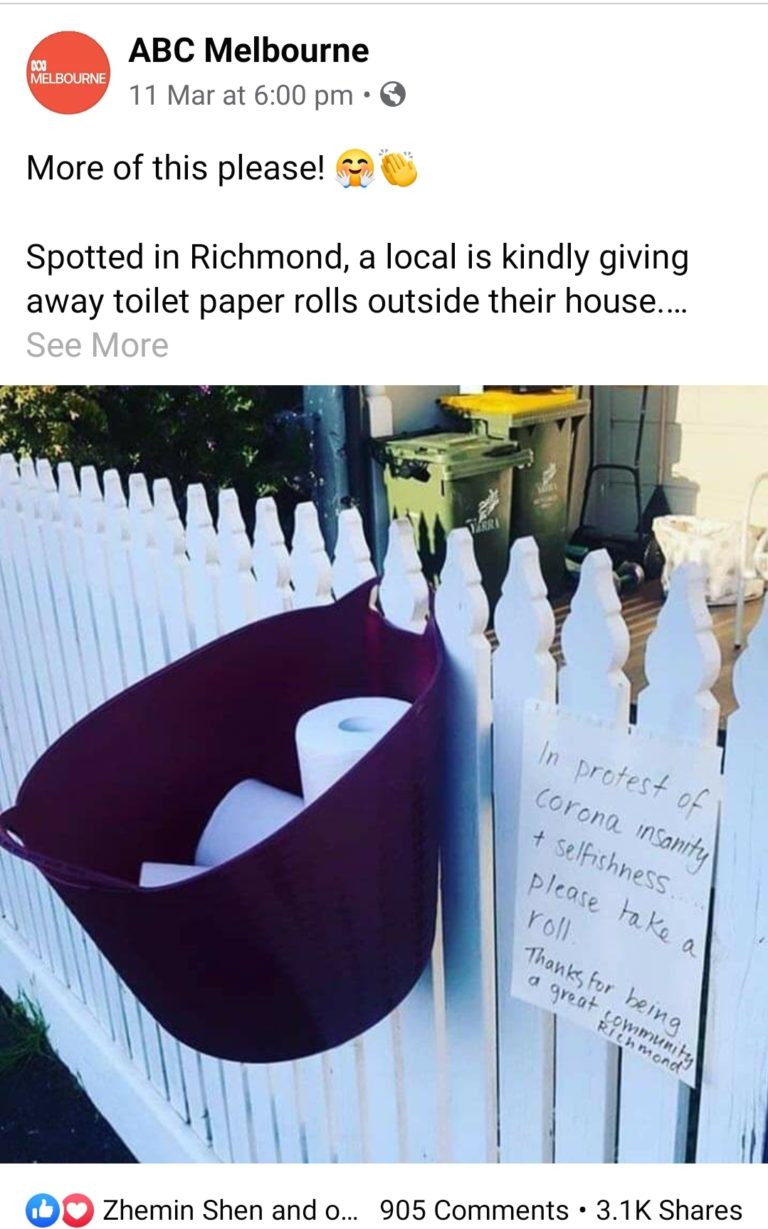View who reacted: Zhemin Shen and others
This screenshot has height=1229, width=768.
pos(231,1210)
